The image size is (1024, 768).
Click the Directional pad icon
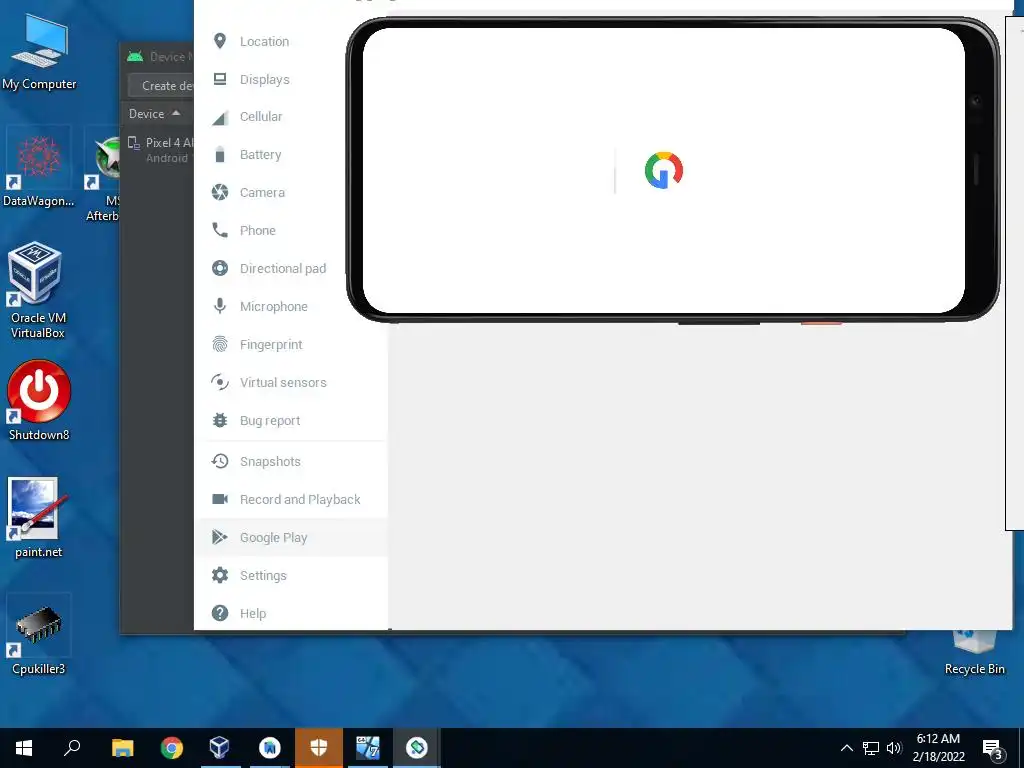pos(220,268)
